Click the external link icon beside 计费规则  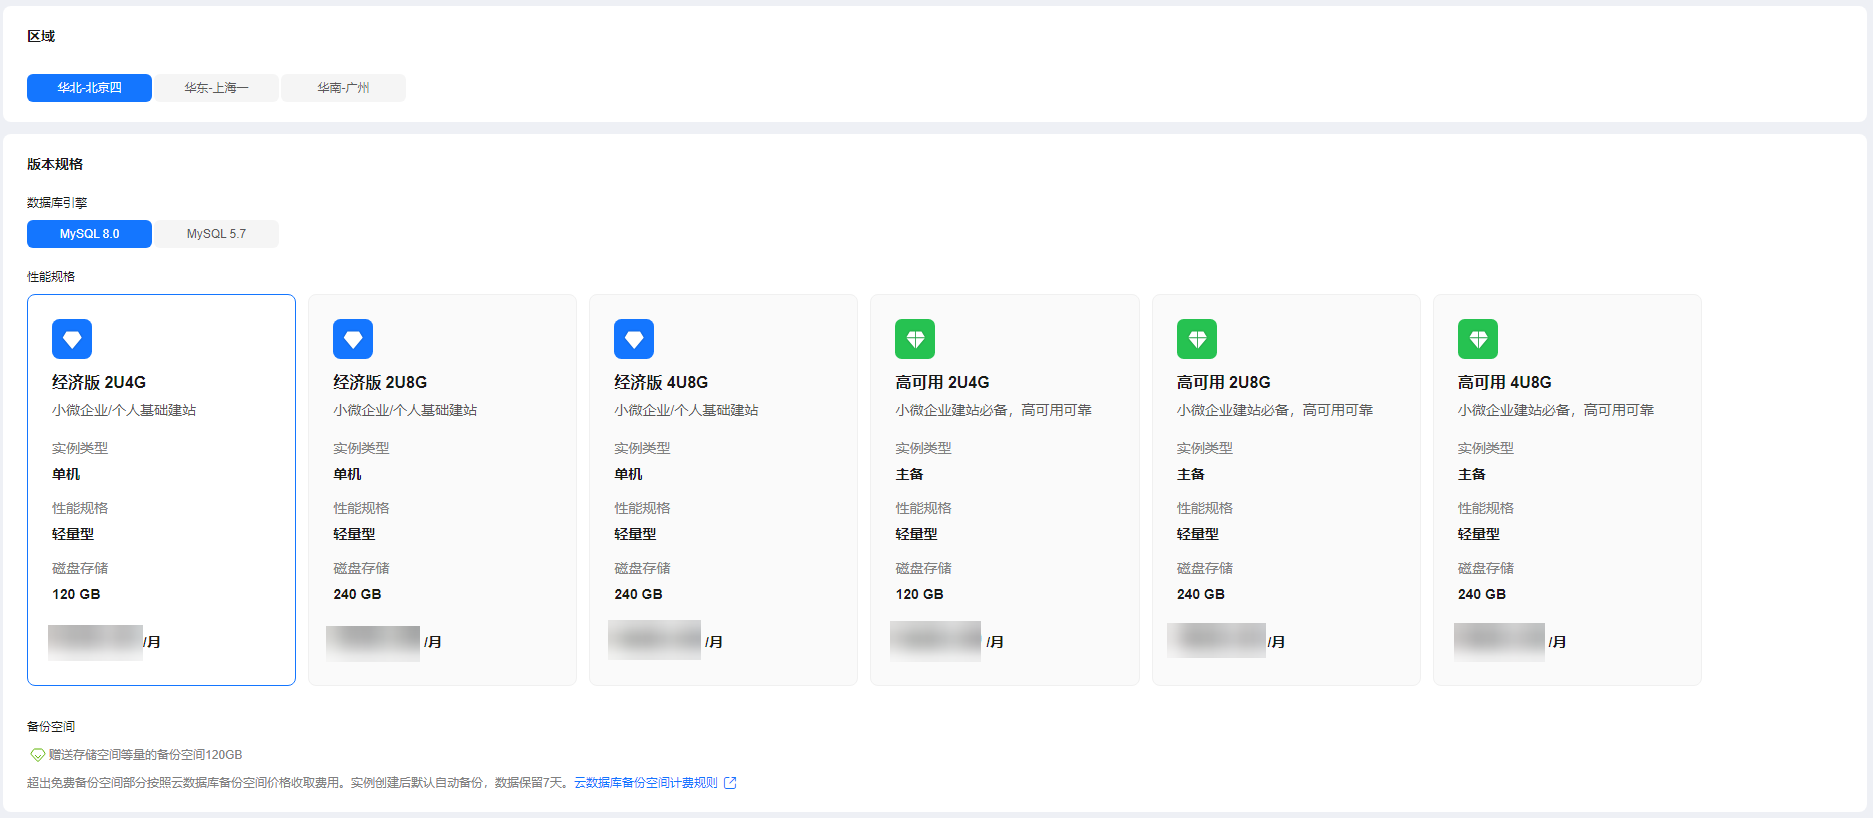[x=730, y=783]
